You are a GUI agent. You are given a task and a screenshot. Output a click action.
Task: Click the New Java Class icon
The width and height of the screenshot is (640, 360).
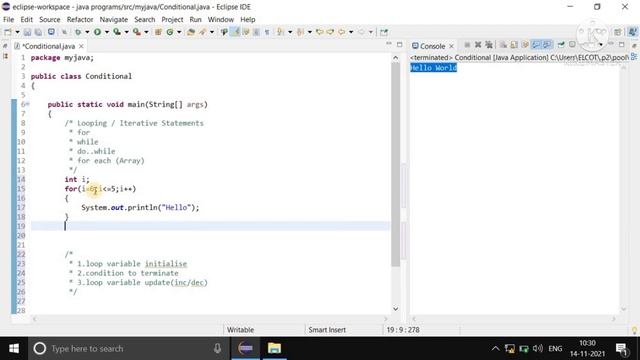[x=170, y=32]
